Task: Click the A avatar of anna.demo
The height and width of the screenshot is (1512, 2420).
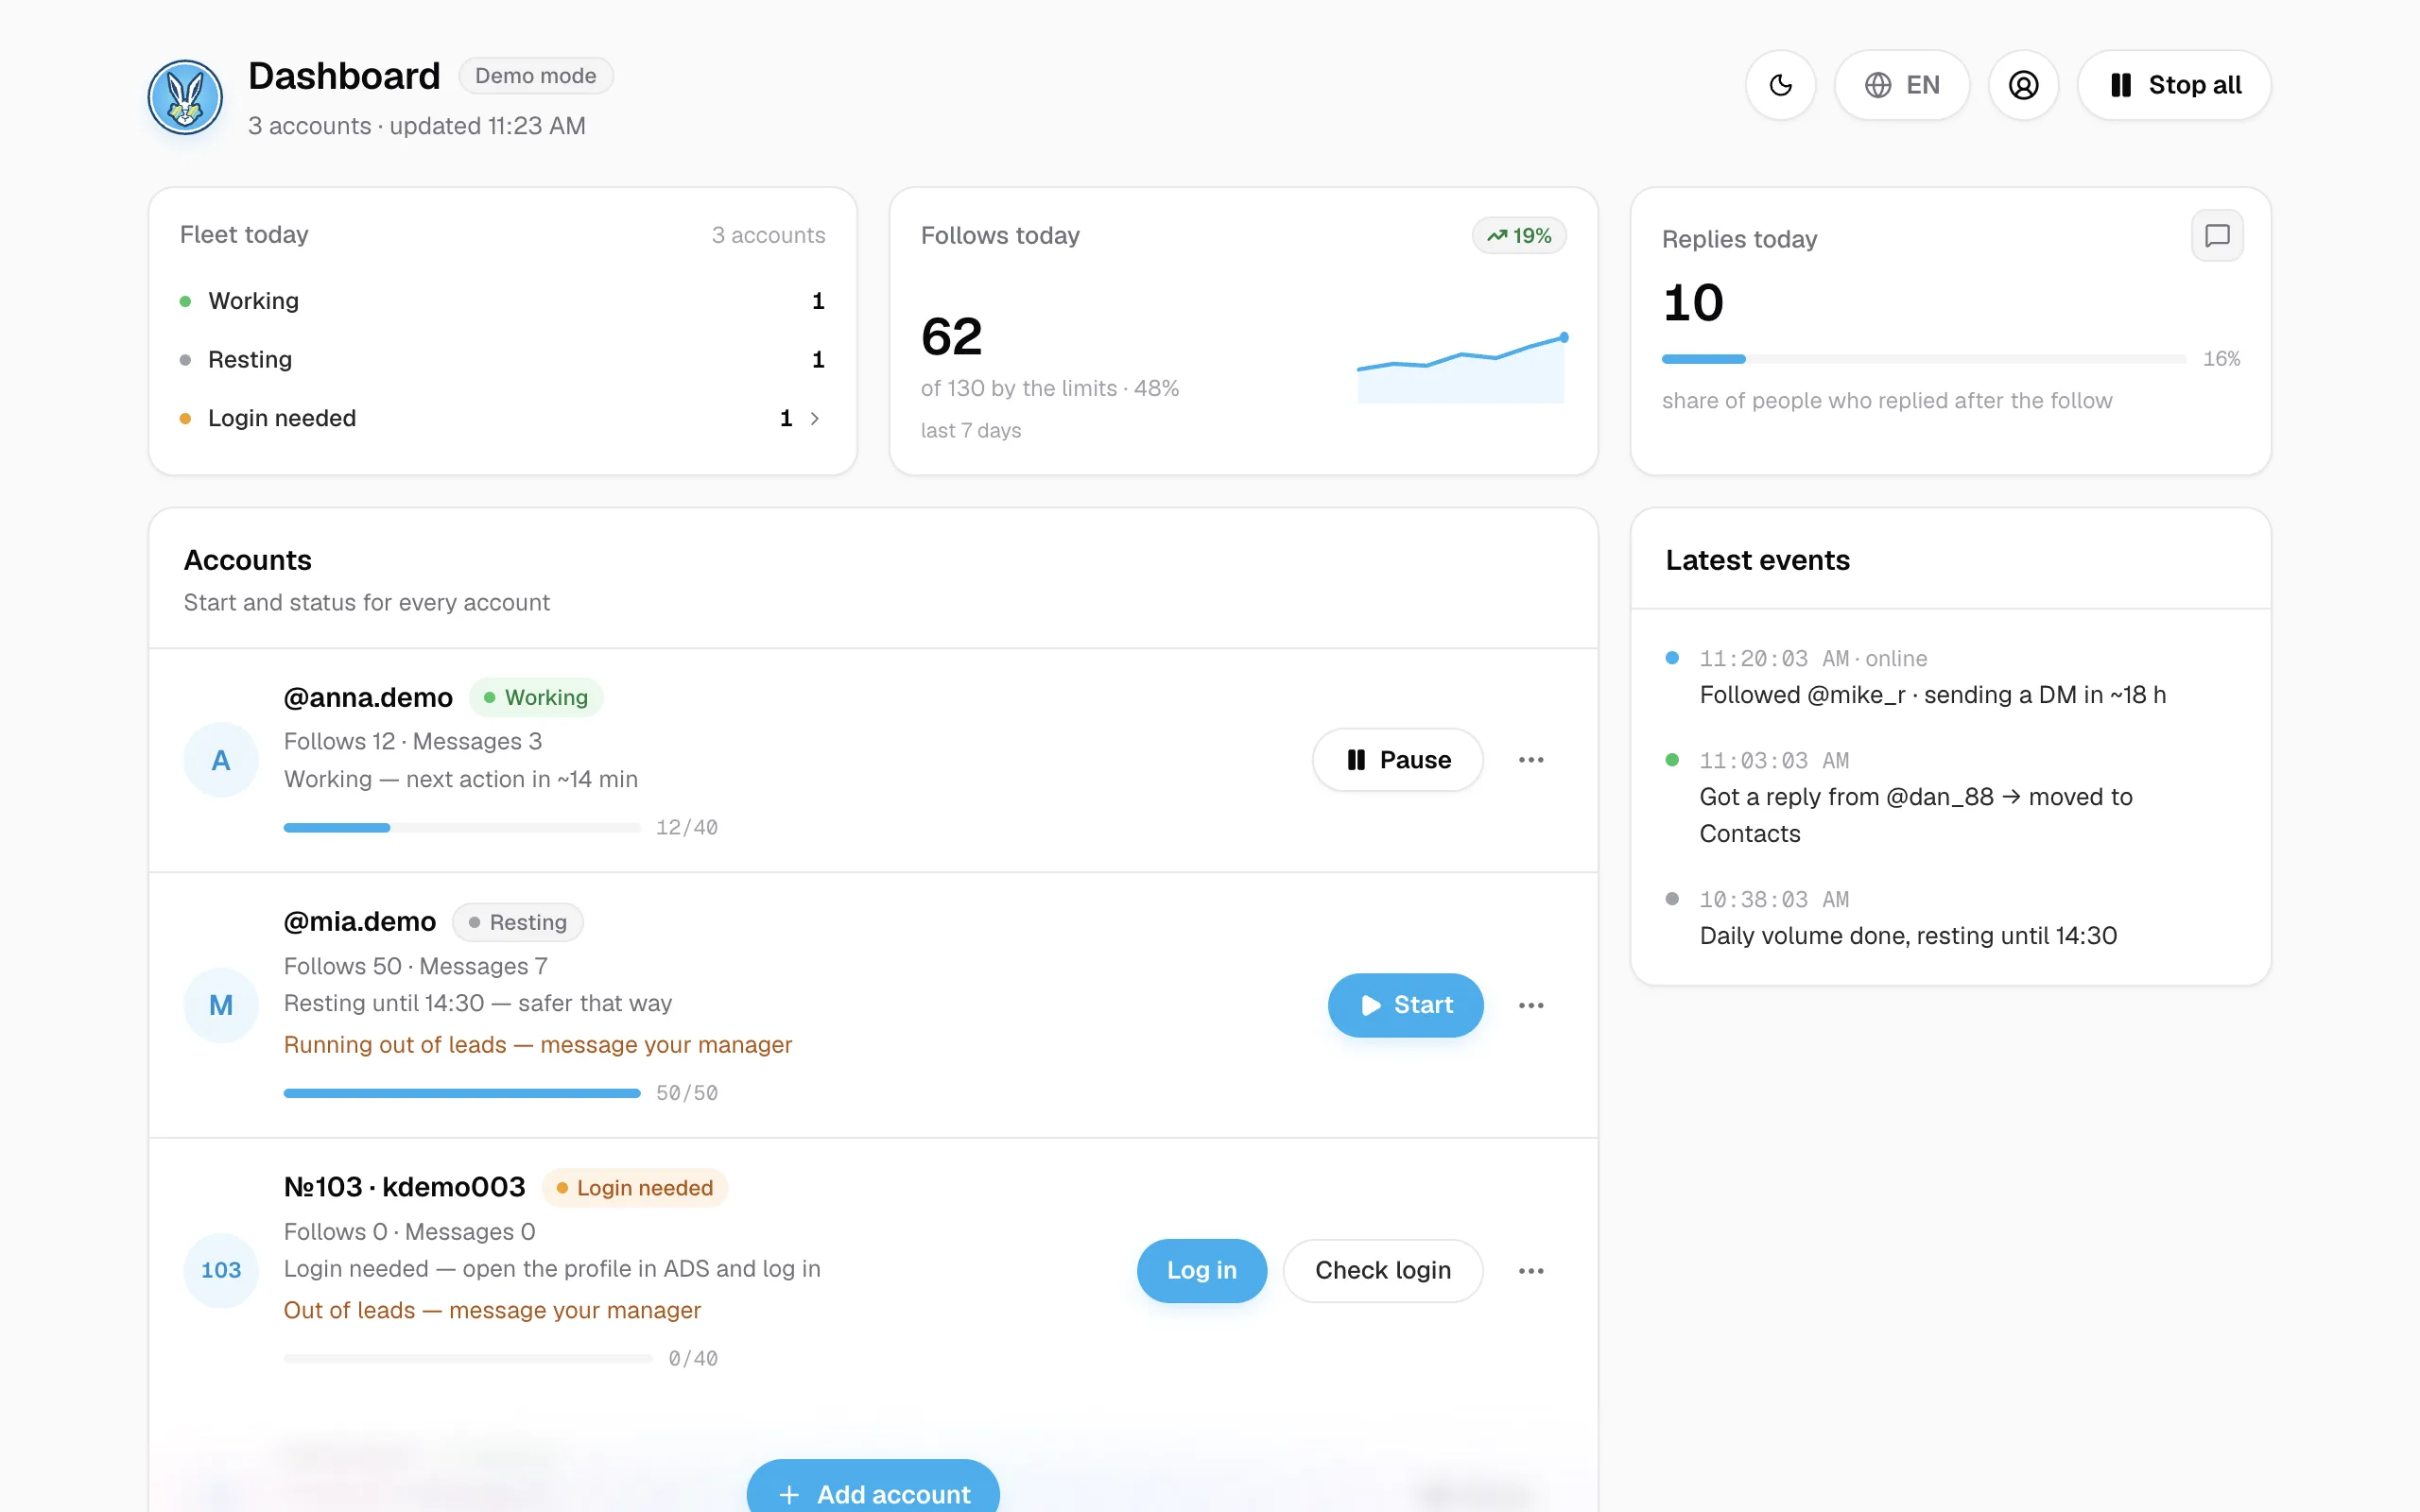Action: coord(221,760)
